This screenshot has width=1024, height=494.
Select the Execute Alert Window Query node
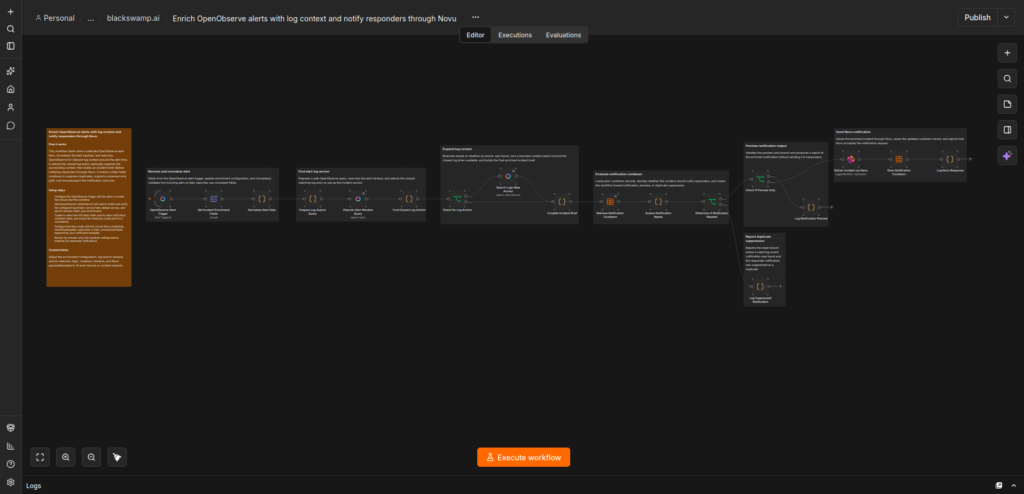tap(358, 199)
